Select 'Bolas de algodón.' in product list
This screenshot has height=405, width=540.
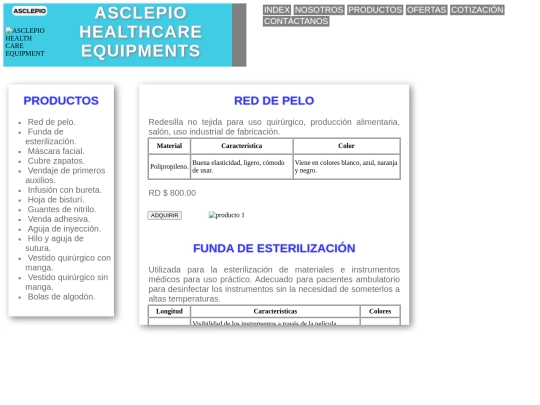[x=61, y=297]
